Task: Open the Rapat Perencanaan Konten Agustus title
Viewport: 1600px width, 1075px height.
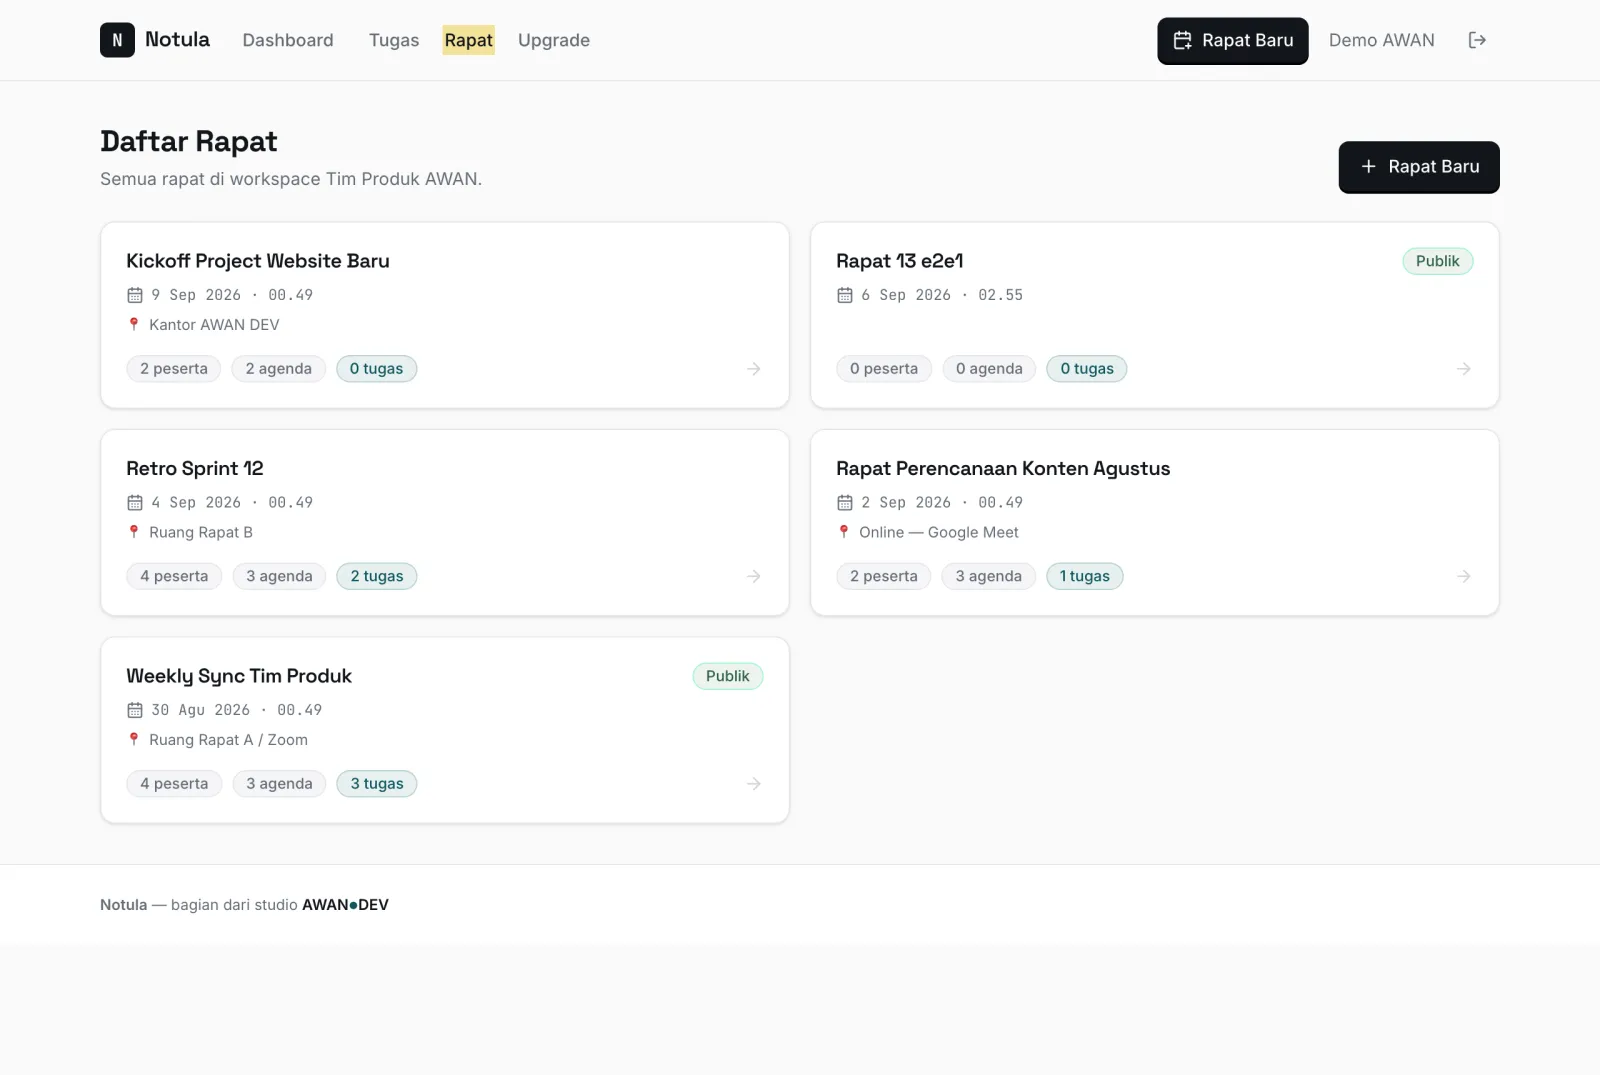Action: tap(1003, 468)
